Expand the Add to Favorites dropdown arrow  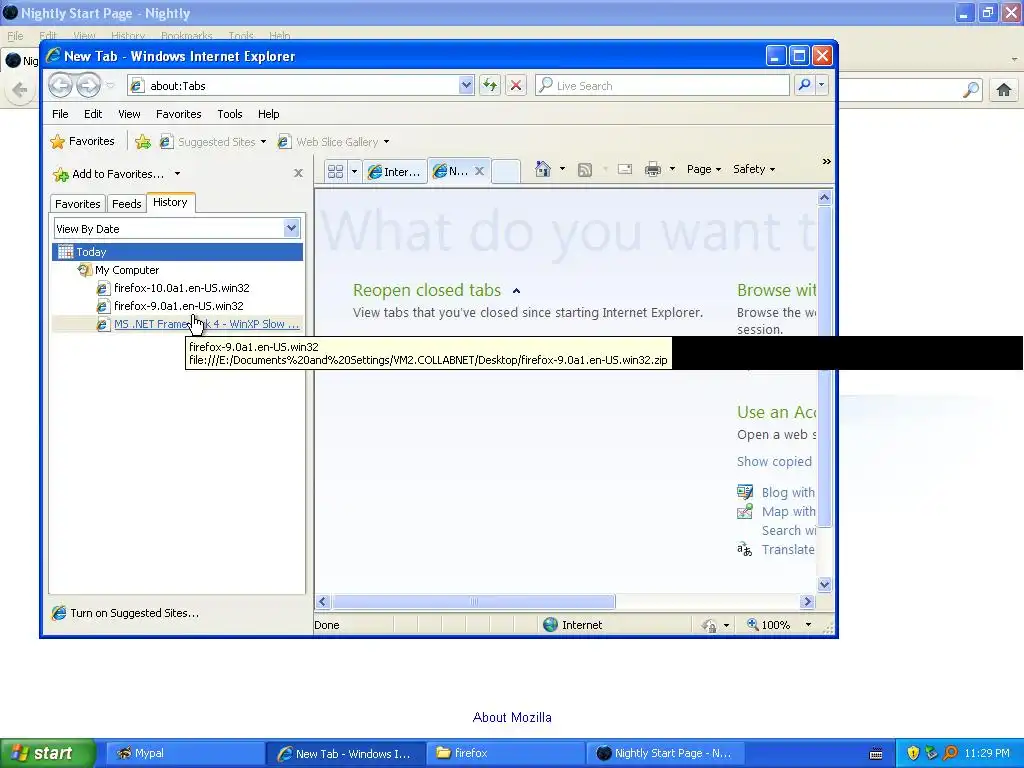click(x=177, y=174)
